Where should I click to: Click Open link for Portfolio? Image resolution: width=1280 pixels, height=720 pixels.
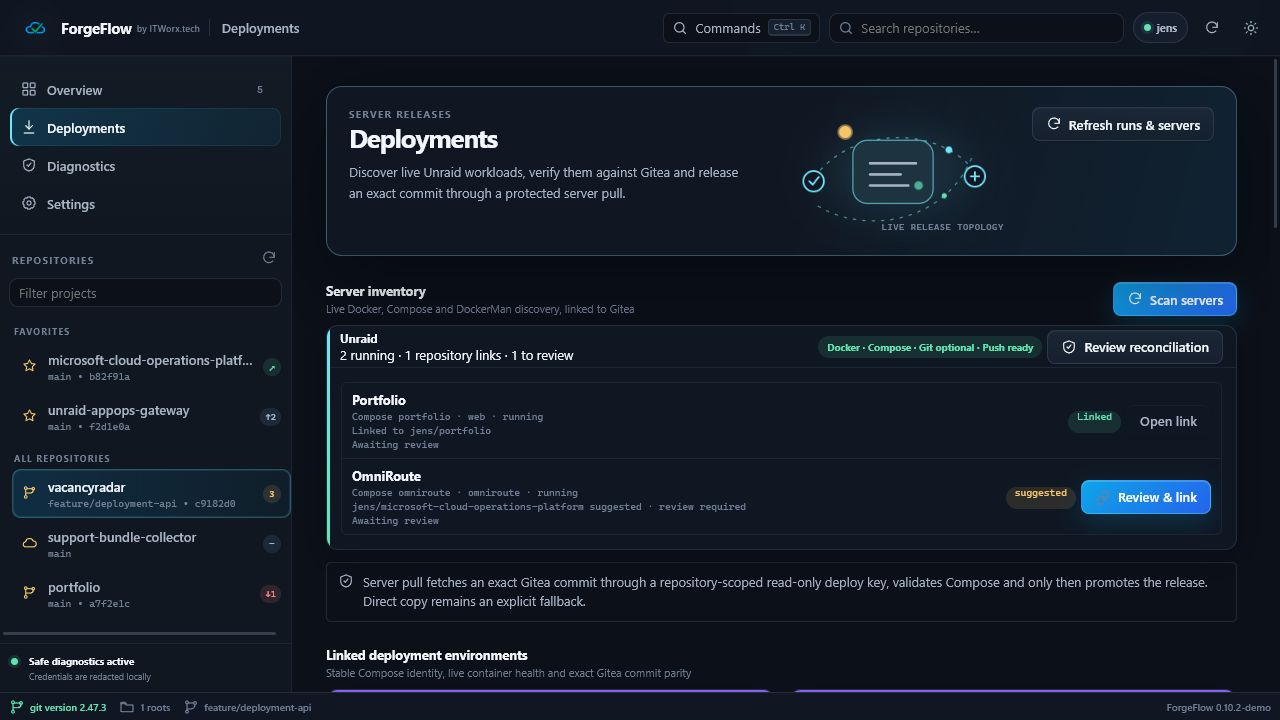click(x=1168, y=421)
